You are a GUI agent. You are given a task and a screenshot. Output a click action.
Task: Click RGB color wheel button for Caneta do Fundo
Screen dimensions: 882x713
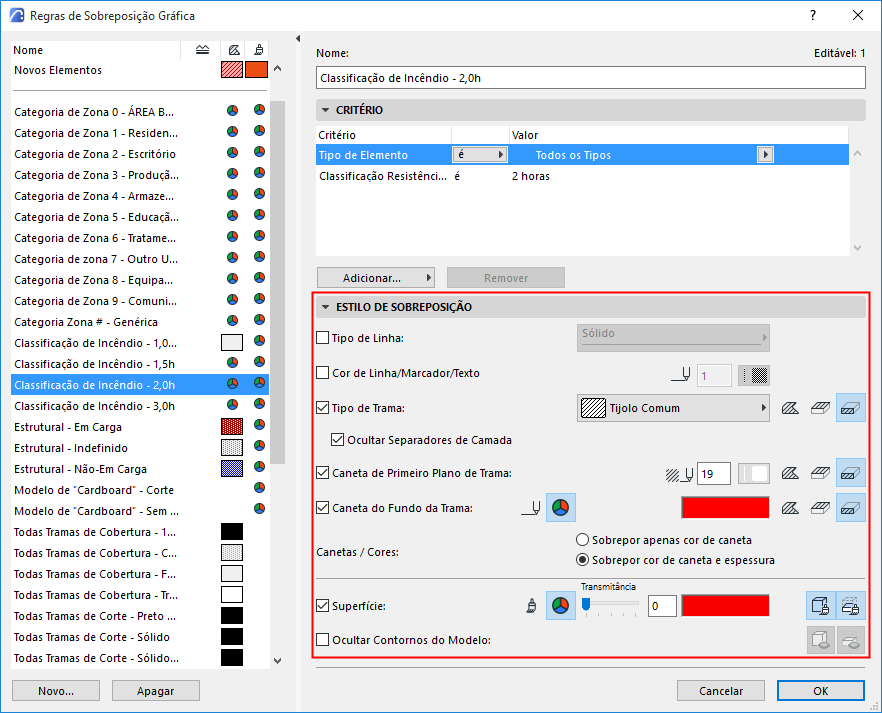(x=560, y=508)
